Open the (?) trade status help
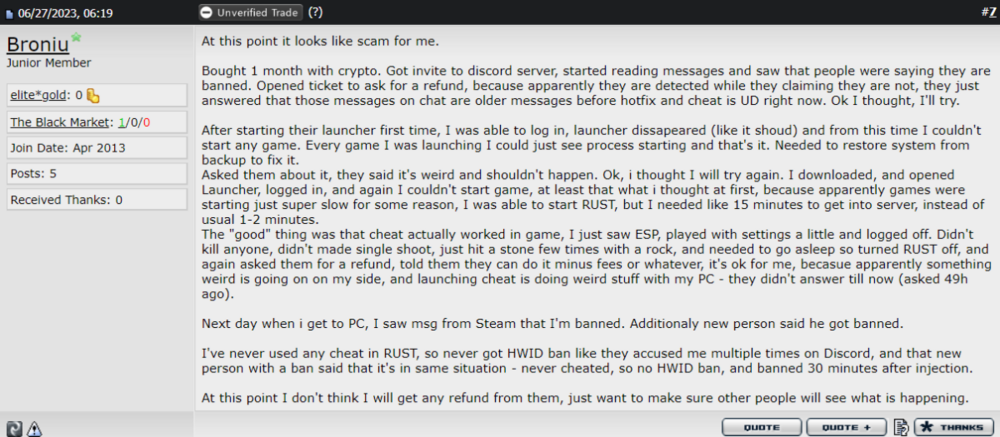1000x437 pixels. coord(315,12)
